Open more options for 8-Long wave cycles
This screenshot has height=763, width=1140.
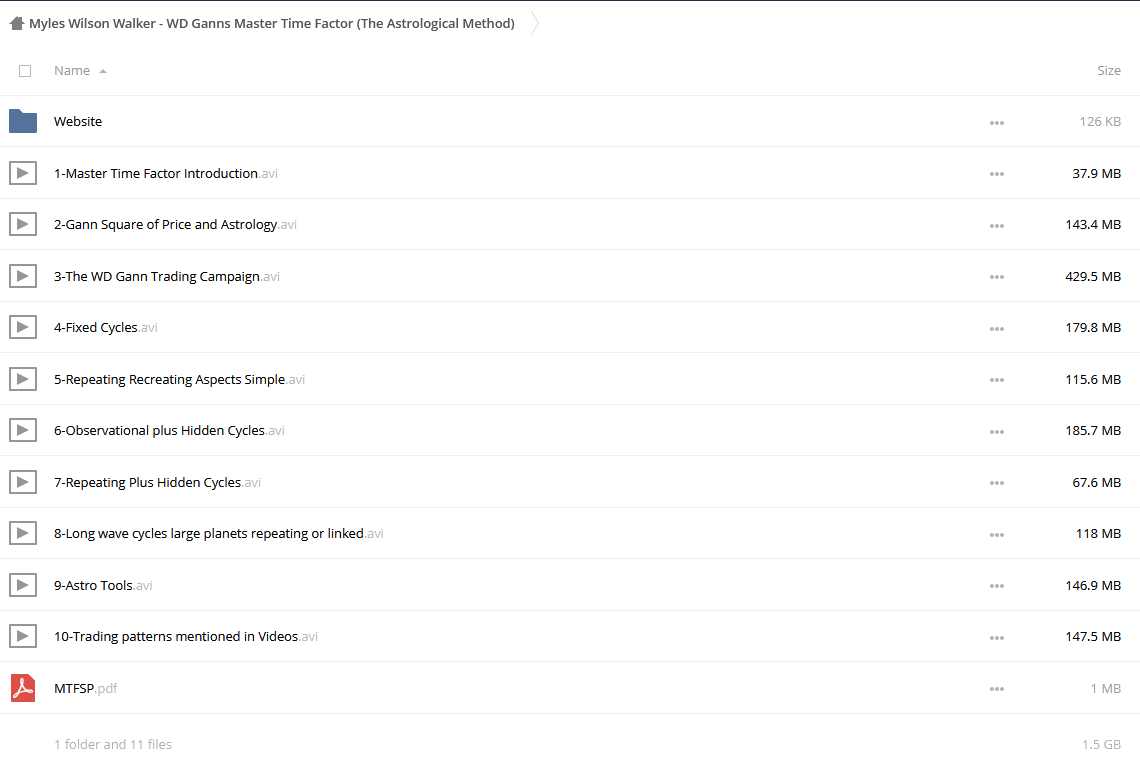pos(997,535)
